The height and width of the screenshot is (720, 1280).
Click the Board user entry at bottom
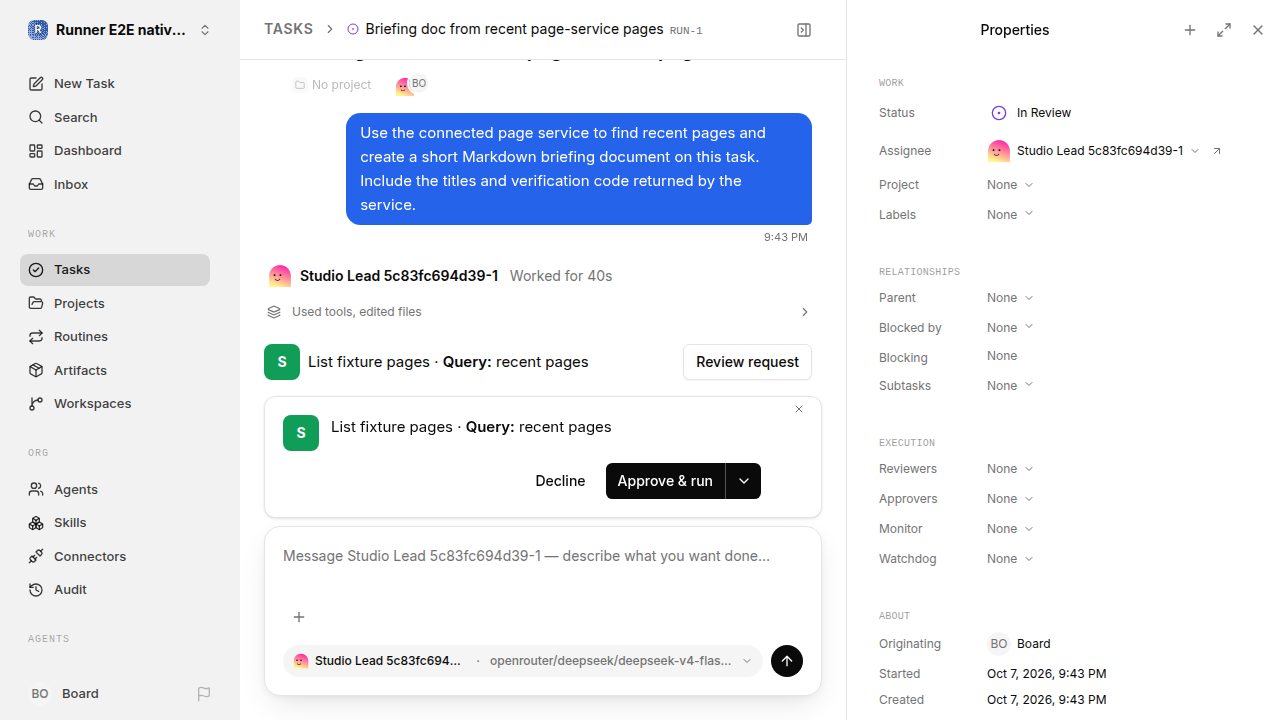tap(65, 694)
